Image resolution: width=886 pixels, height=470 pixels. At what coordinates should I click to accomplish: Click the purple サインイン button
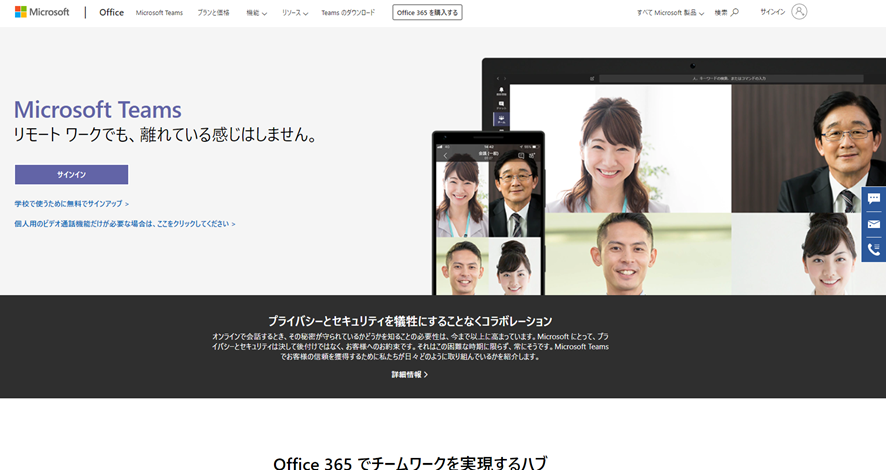pos(71,175)
